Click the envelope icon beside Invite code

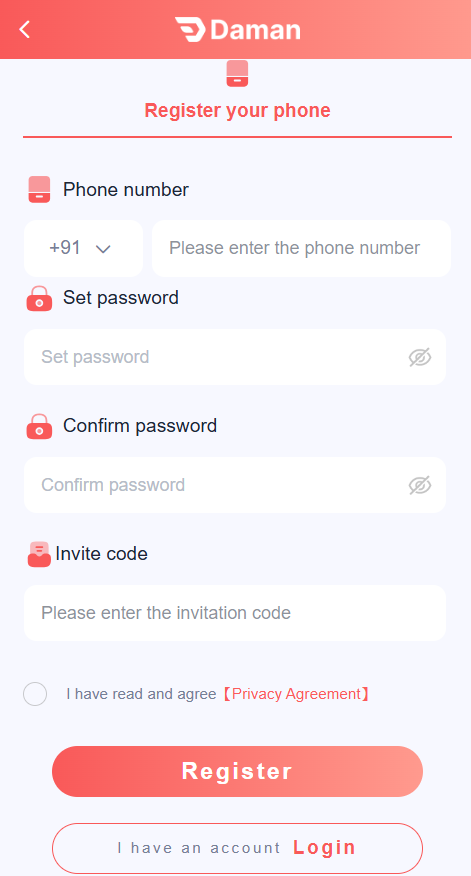(x=39, y=554)
